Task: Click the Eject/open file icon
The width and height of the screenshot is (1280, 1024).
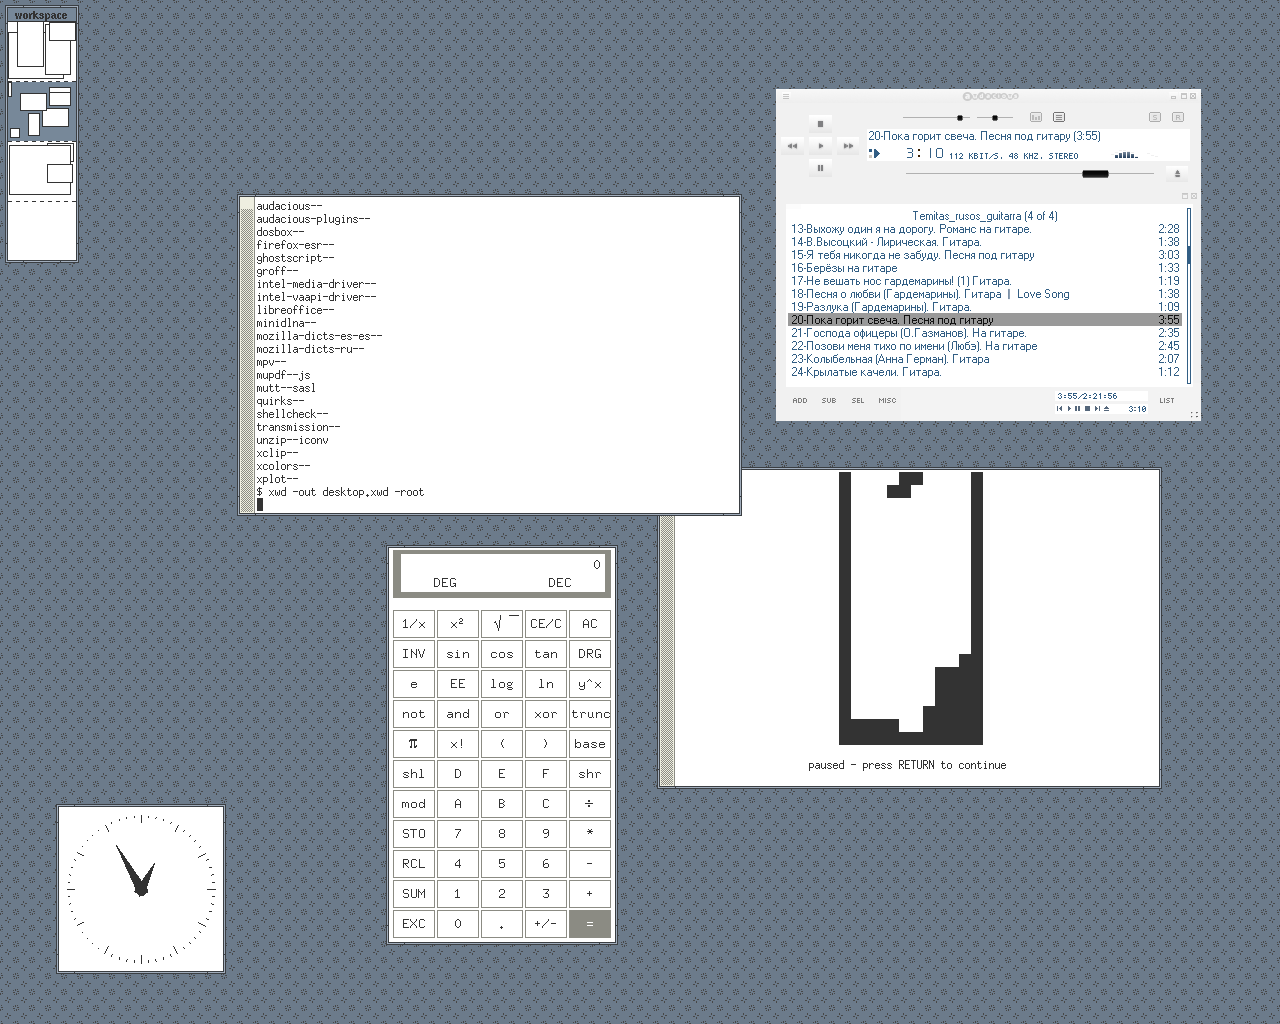Action: pyautogui.click(x=1177, y=174)
